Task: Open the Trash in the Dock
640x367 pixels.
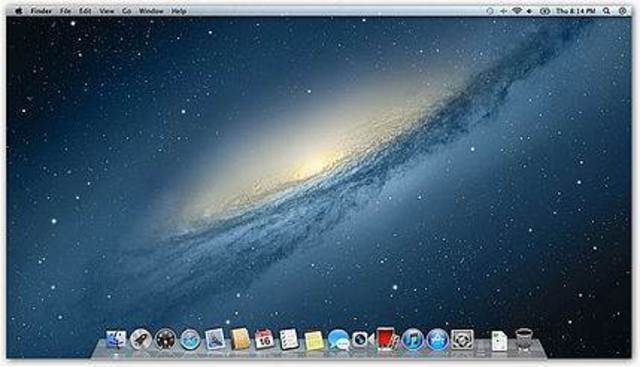Action: point(523,340)
